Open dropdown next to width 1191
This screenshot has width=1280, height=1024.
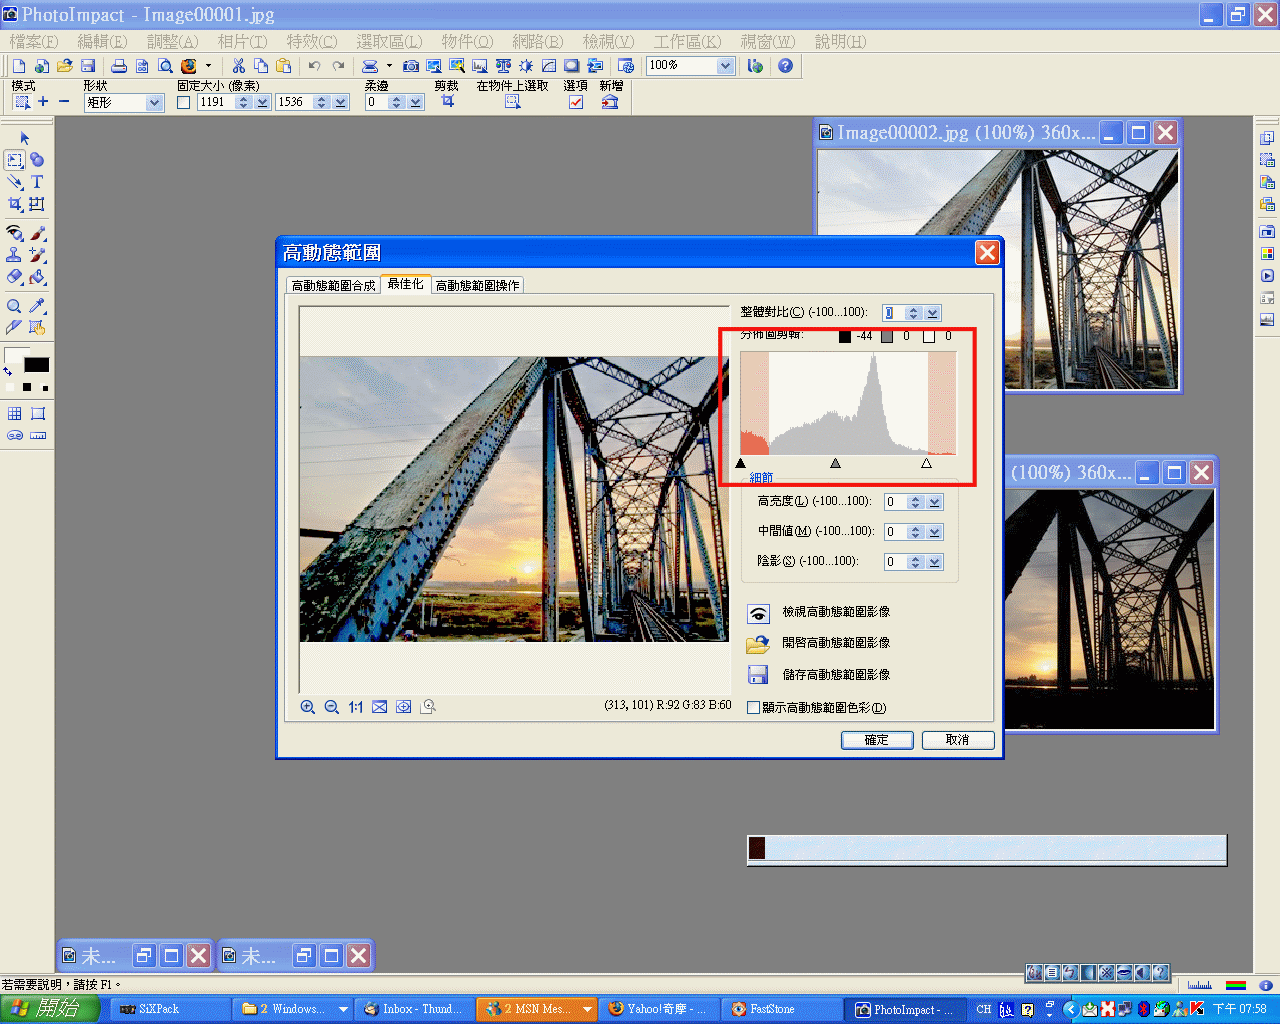(x=263, y=102)
